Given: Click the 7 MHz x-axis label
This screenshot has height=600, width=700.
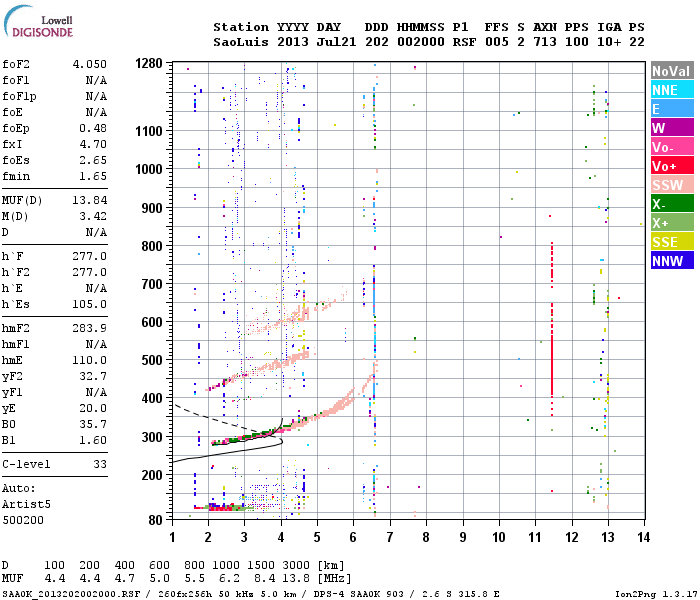Looking at the screenshot, I should tap(390, 537).
